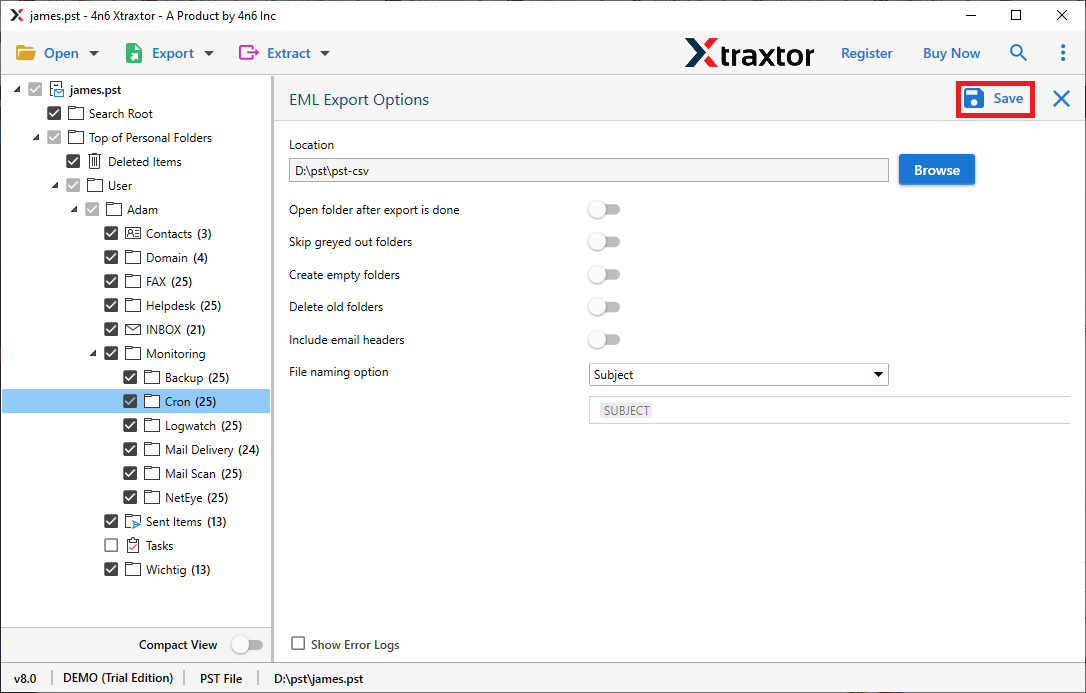The height and width of the screenshot is (693, 1086).
Task: Click the Tasks clipboard icon
Action: (133, 546)
